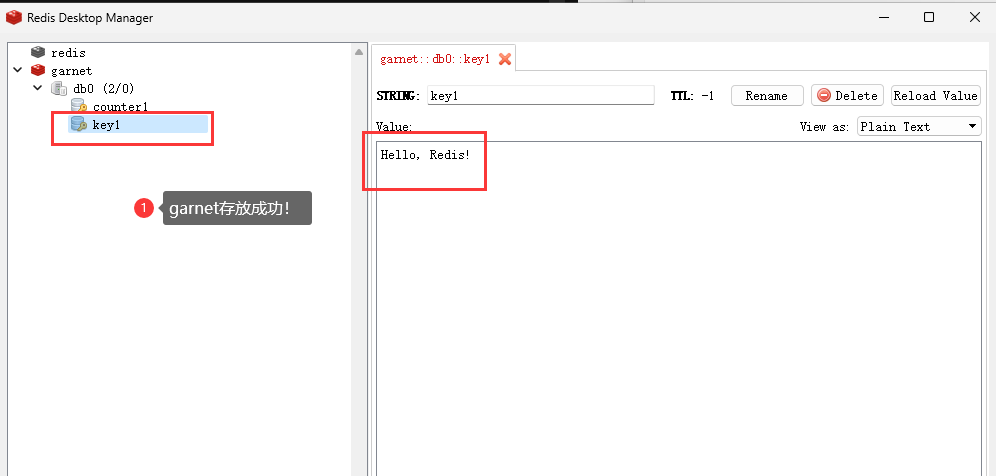This screenshot has width=996, height=476.
Task: Click the db0 database icon
Action: (58, 88)
